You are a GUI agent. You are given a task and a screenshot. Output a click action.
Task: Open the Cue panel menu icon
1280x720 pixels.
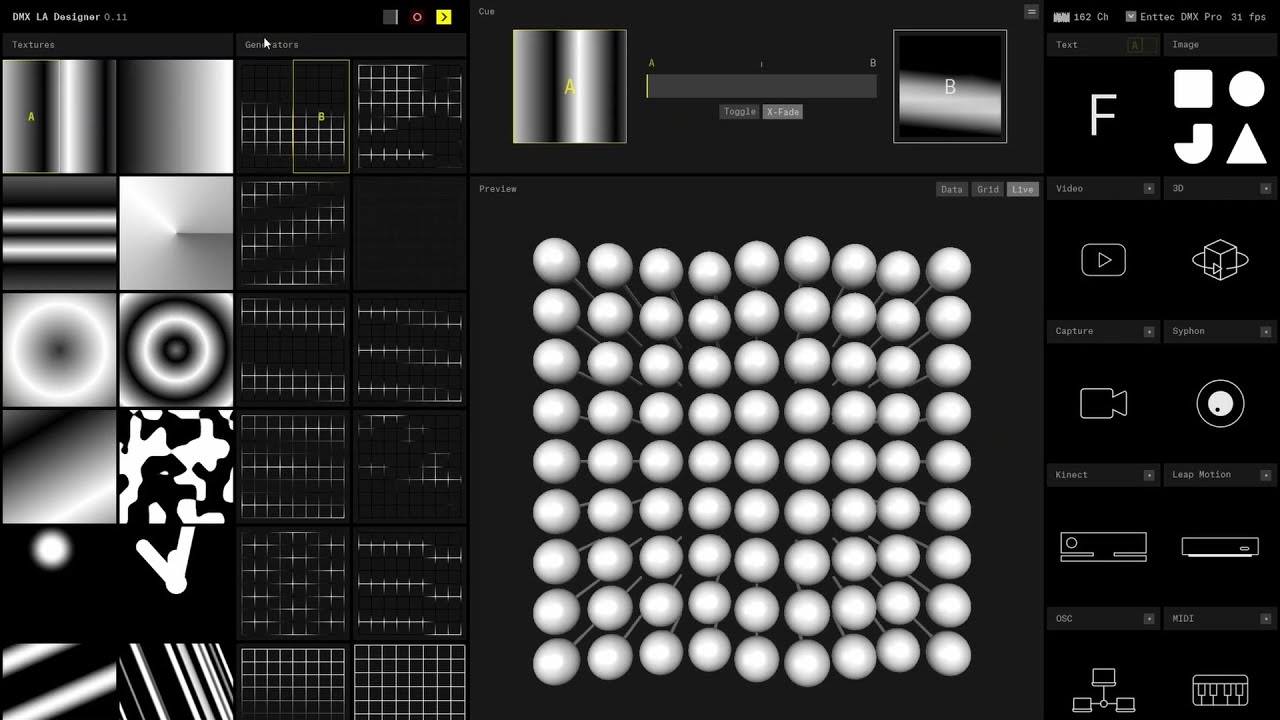tap(1031, 11)
